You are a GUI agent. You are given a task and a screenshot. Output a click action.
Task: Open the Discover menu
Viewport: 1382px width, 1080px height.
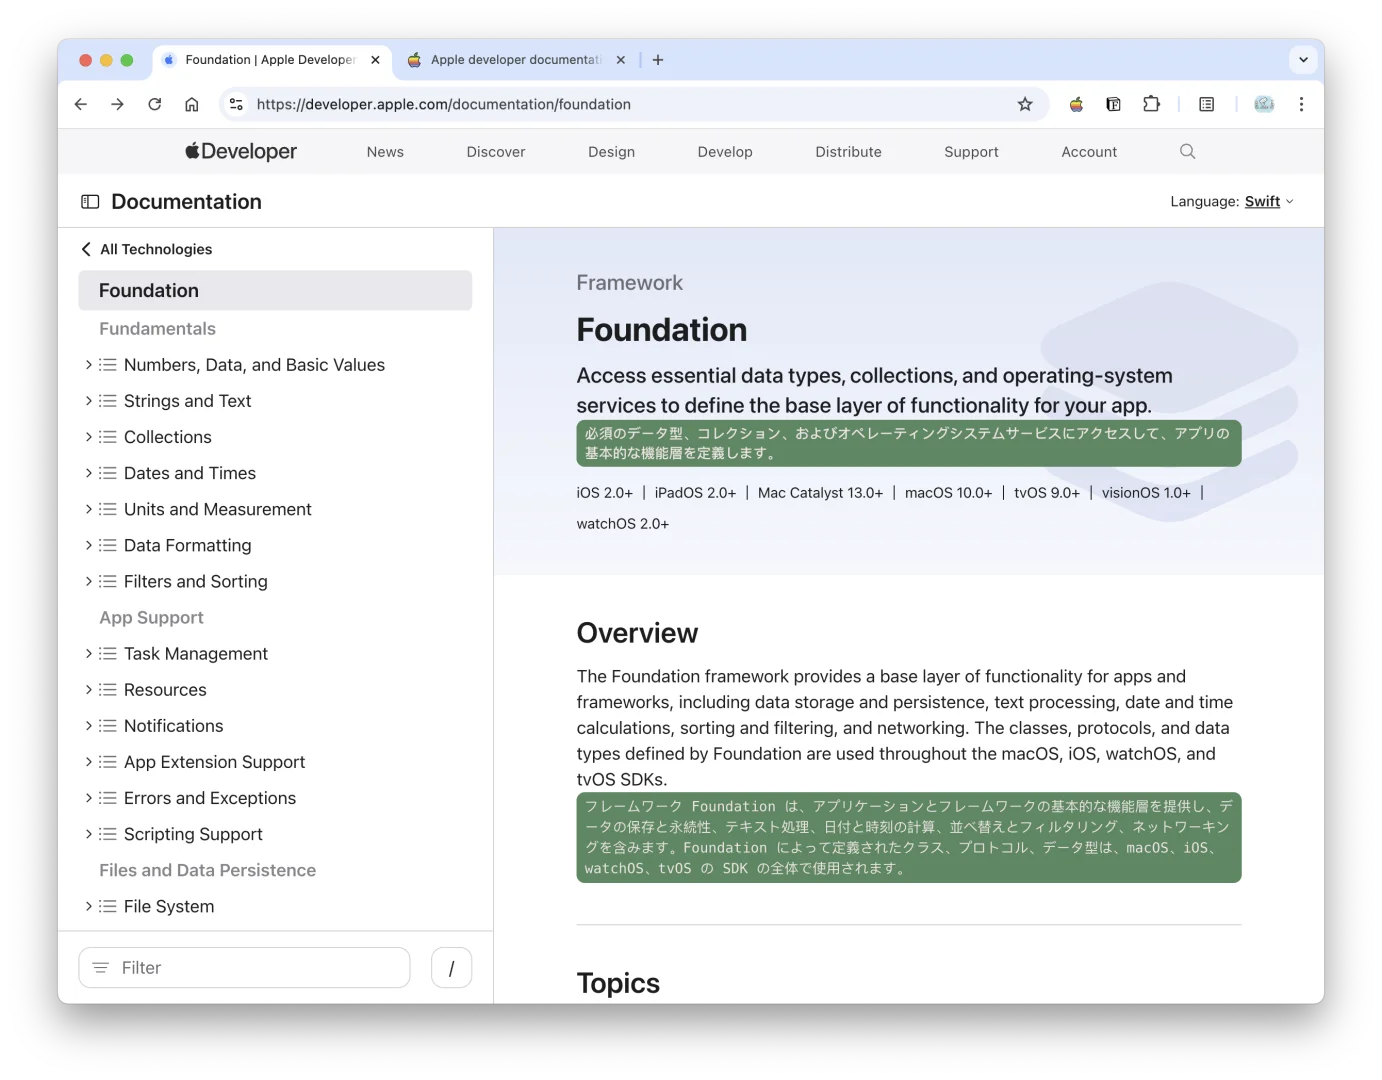496,152
